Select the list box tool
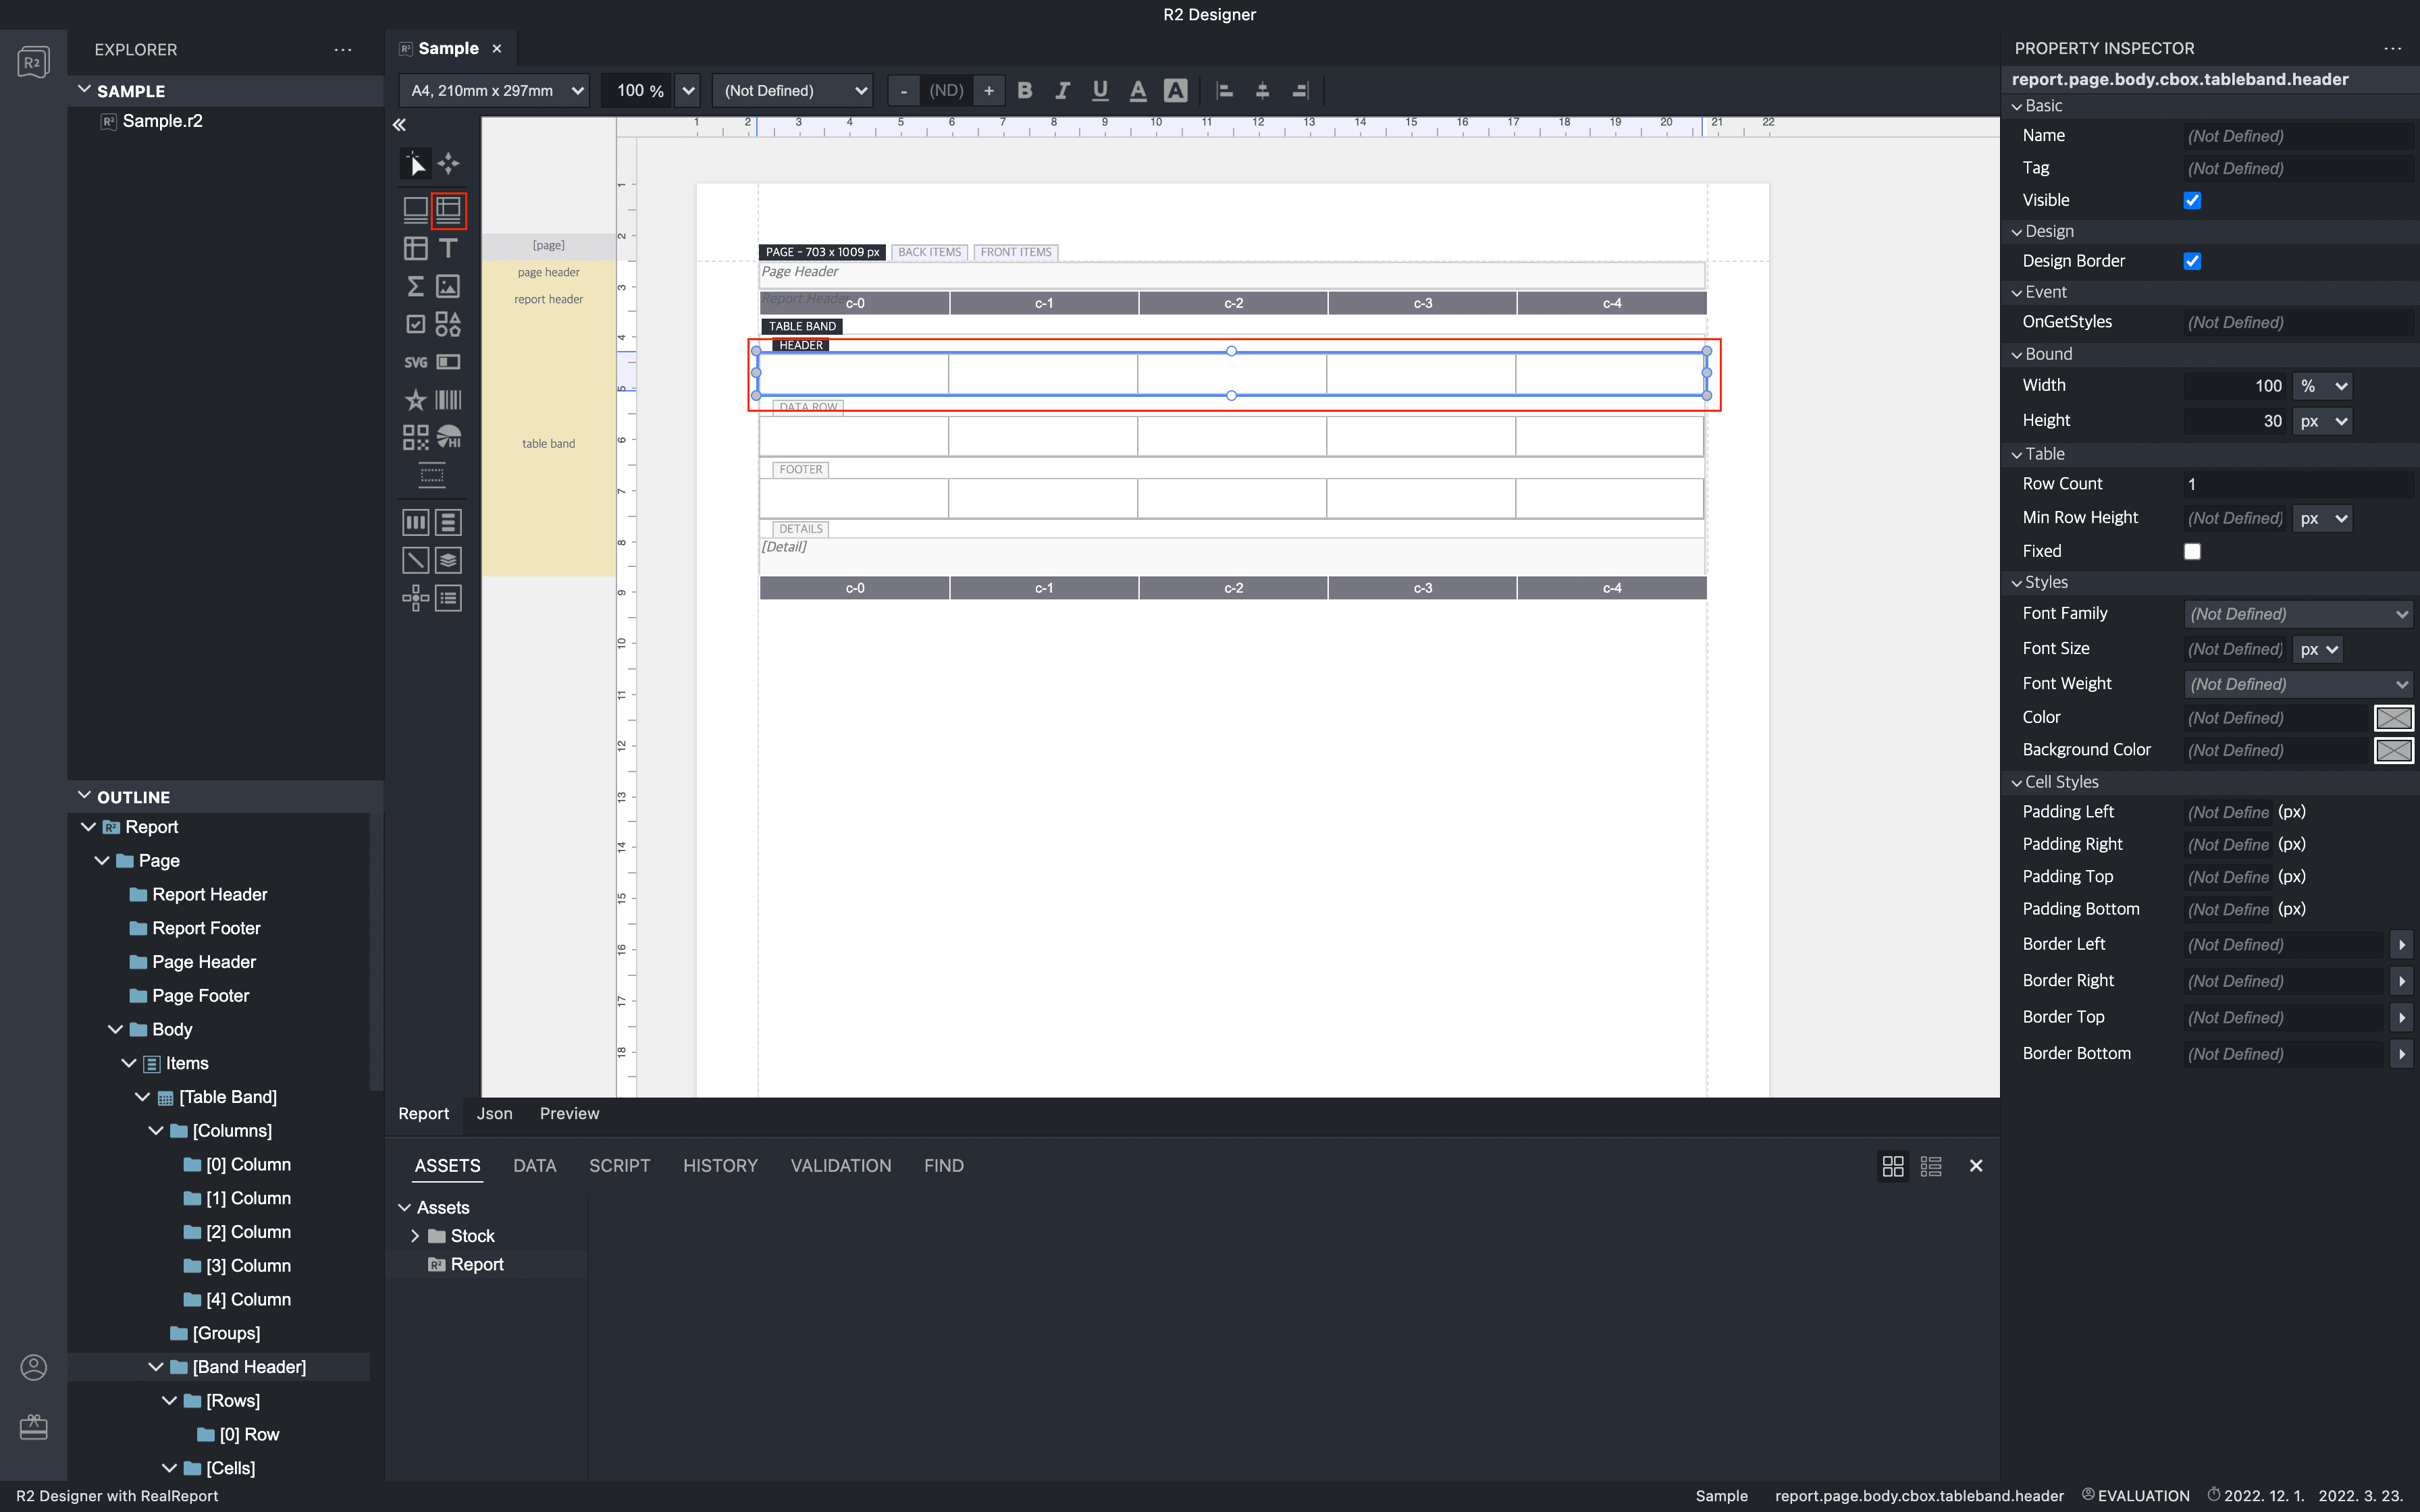The width and height of the screenshot is (2420, 1512). (449, 598)
